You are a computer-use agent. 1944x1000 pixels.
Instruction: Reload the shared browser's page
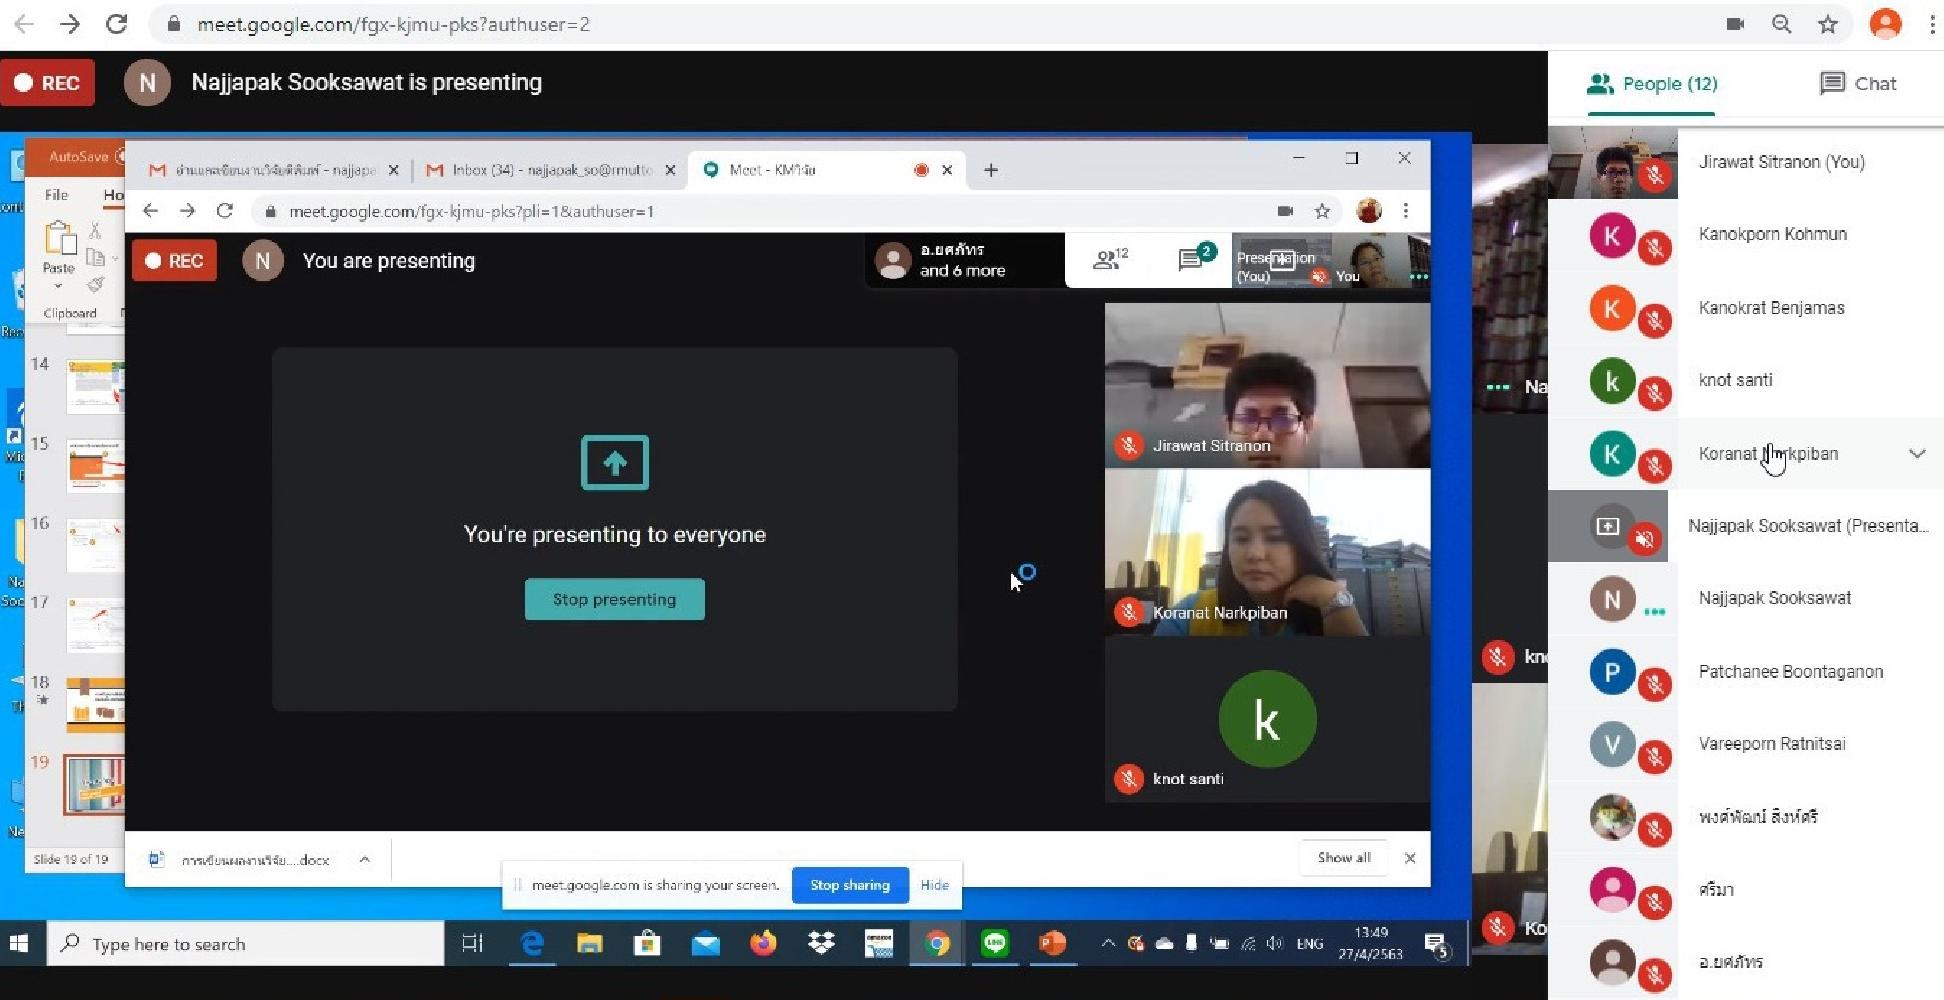pos(224,211)
